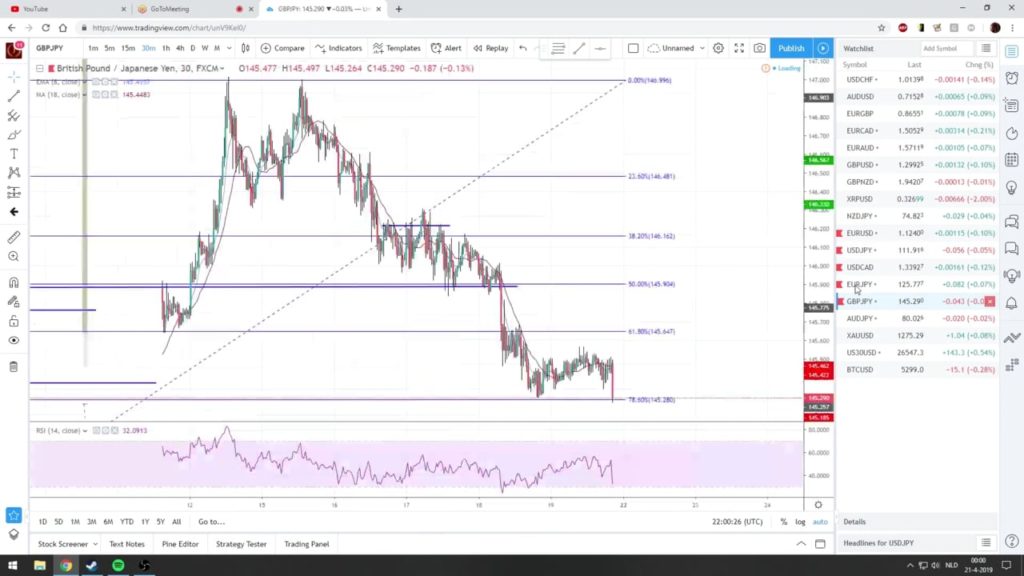This screenshot has height=576, width=1024.
Task: Hide all drawing tools with eye icon
Action: [14, 340]
